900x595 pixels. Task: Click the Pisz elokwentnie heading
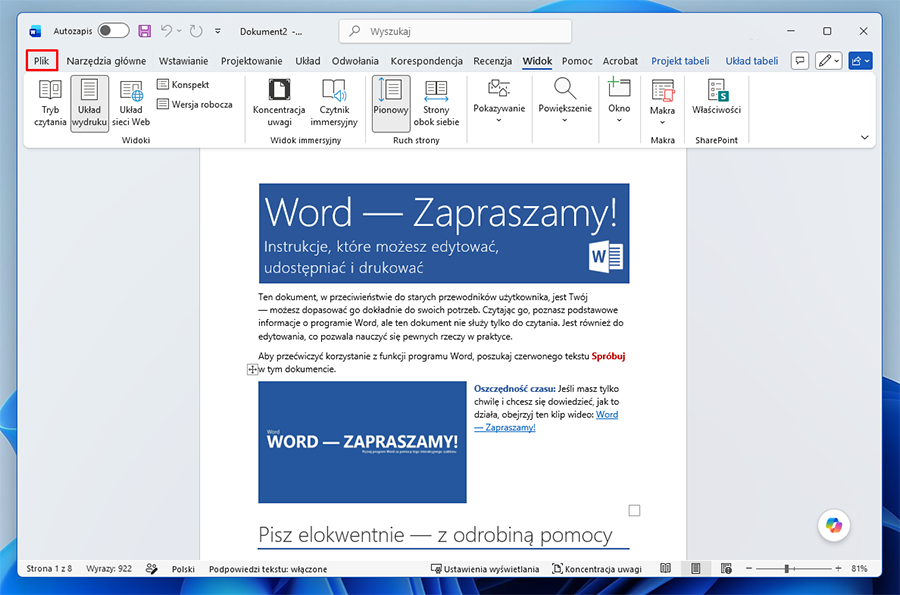click(435, 535)
